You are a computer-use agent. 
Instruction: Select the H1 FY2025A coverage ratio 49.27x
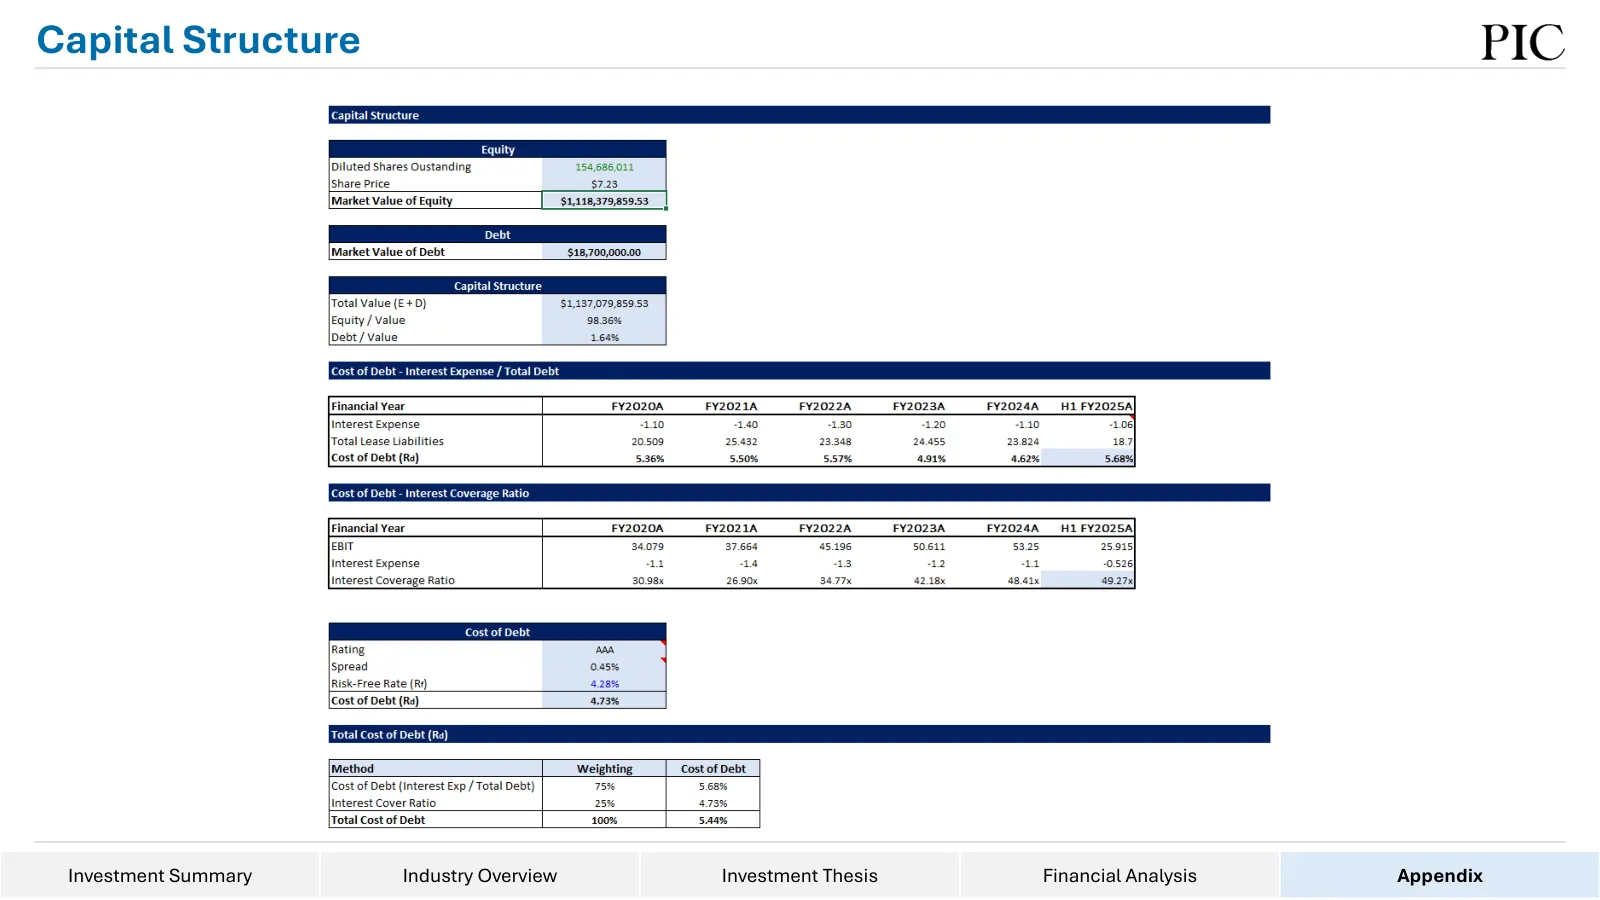[x=1088, y=580]
